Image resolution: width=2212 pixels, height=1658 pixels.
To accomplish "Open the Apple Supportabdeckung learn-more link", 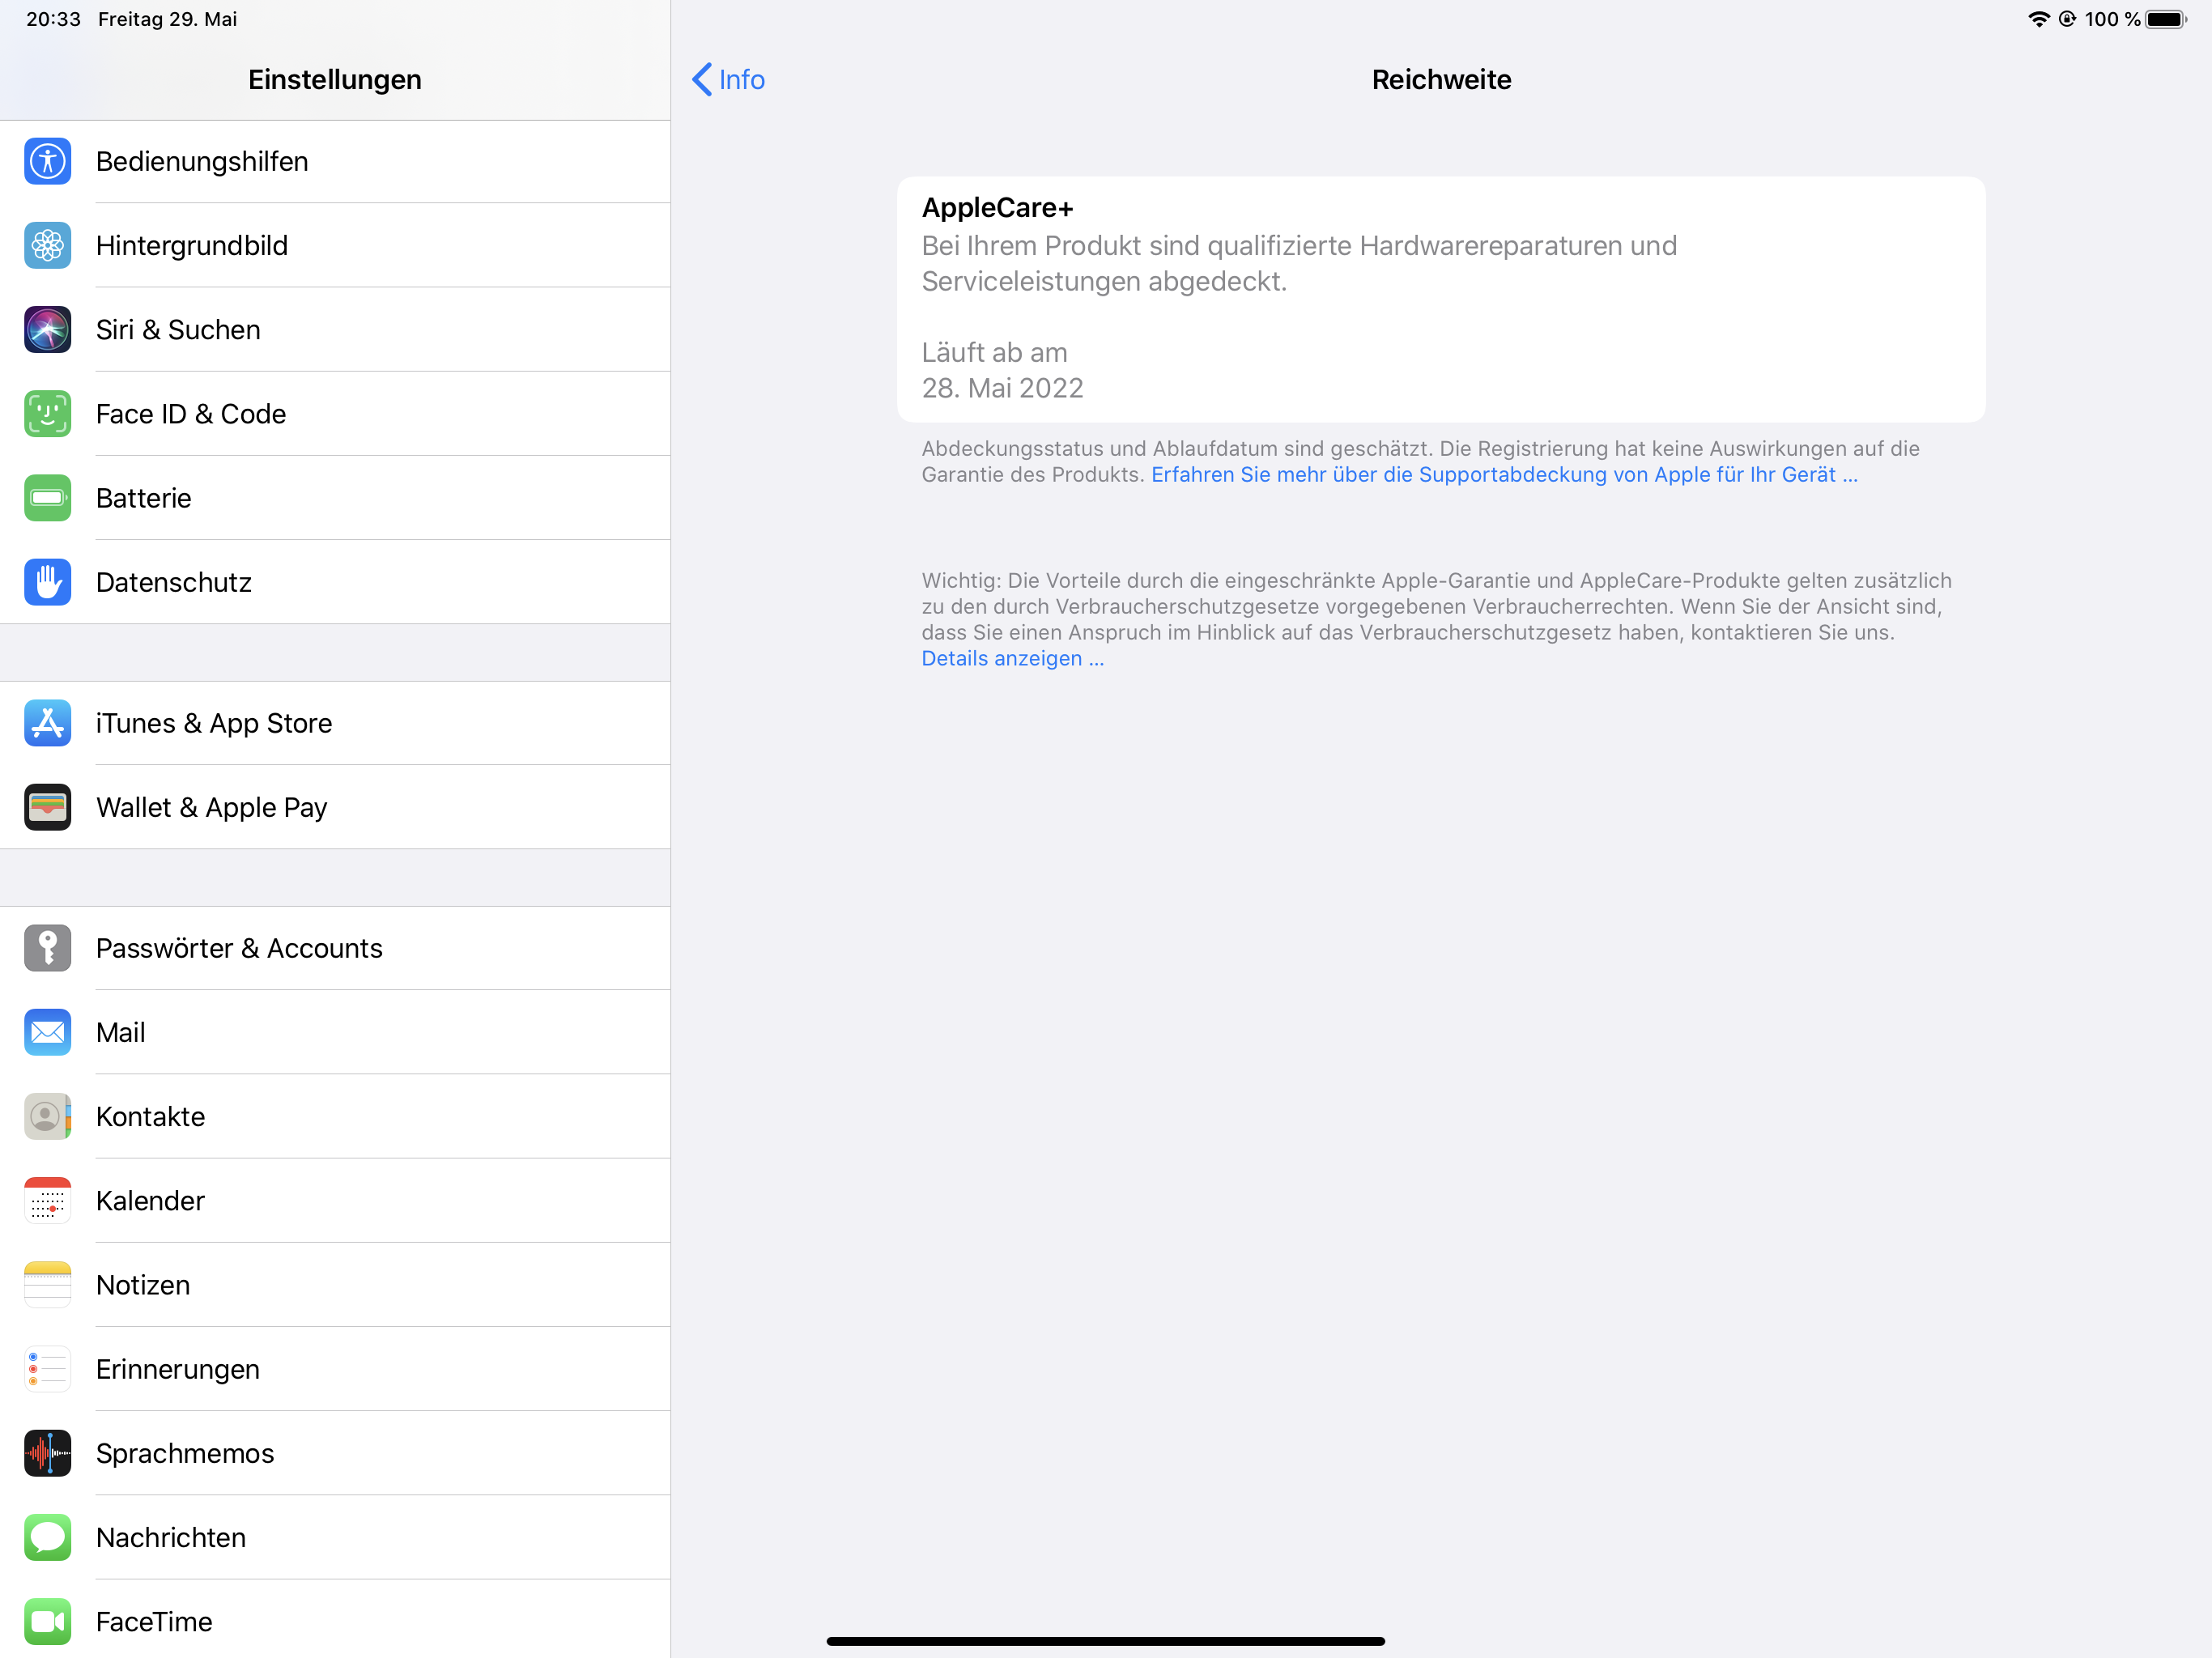I will point(1503,474).
